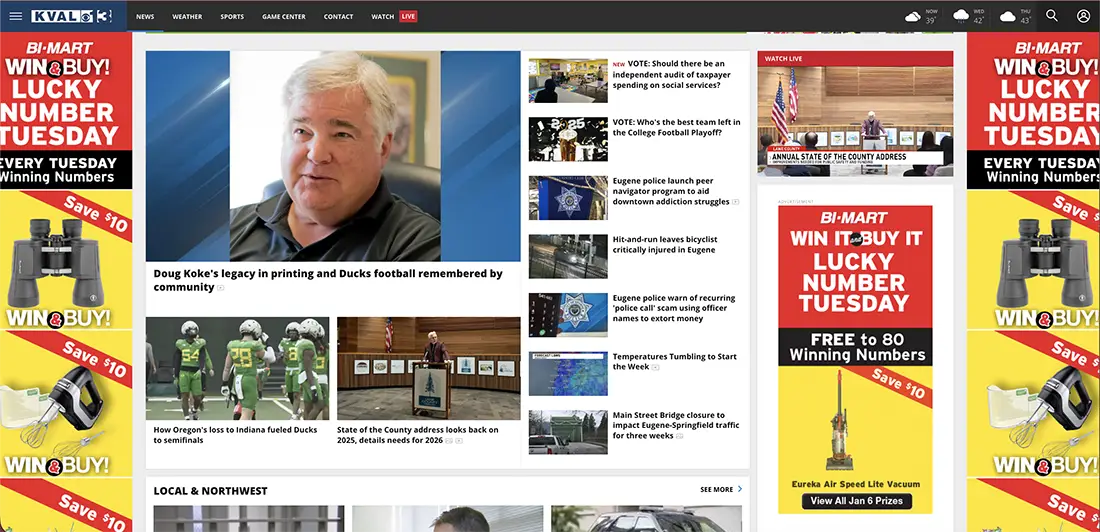Open the hamburger menu icon

click(x=15, y=16)
